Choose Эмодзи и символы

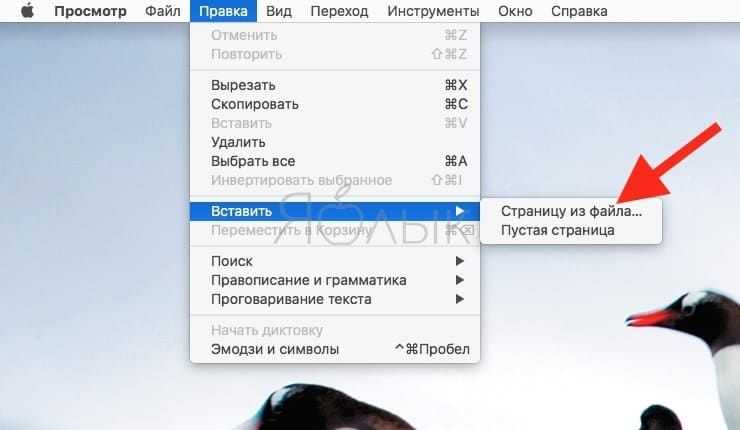[x=335, y=349]
